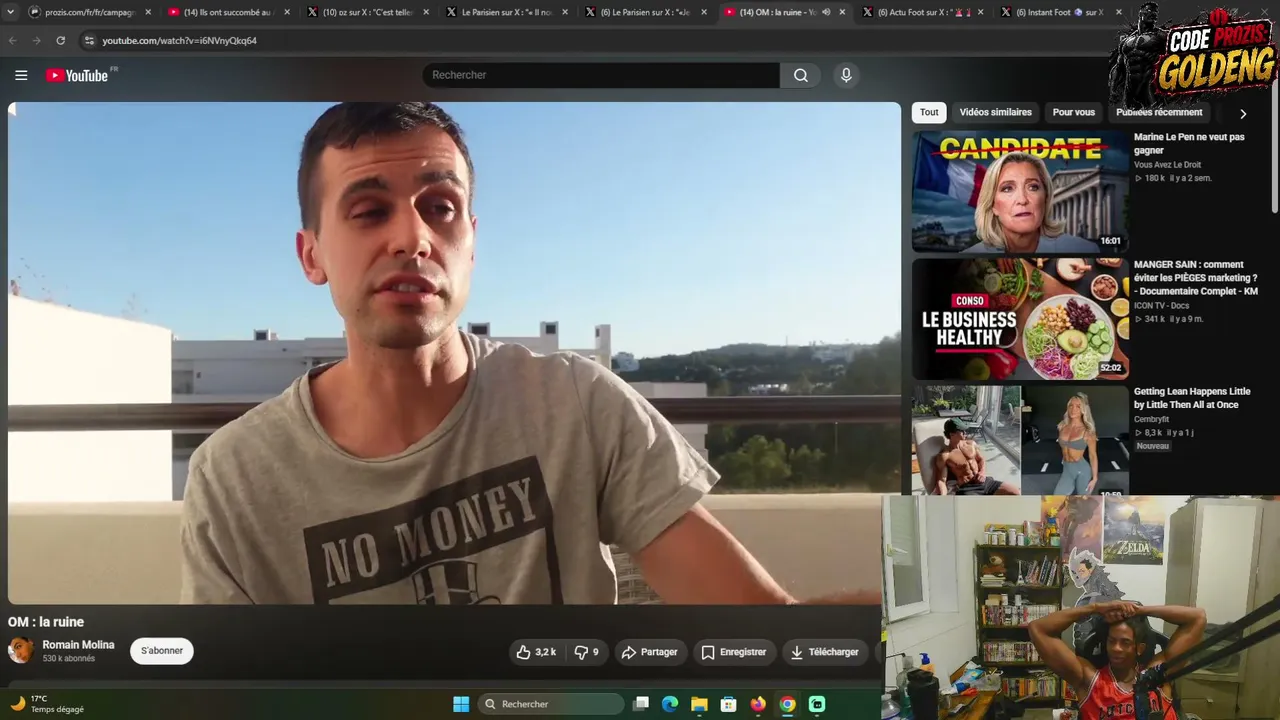The image size is (1280, 720).
Task: Select the 'Vidéos similaires' filter chip
Action: pos(995,113)
